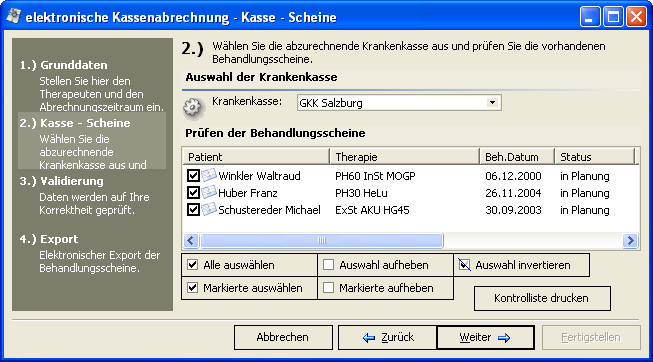Select the patient name Winkler Waltraud

[x=259, y=176]
